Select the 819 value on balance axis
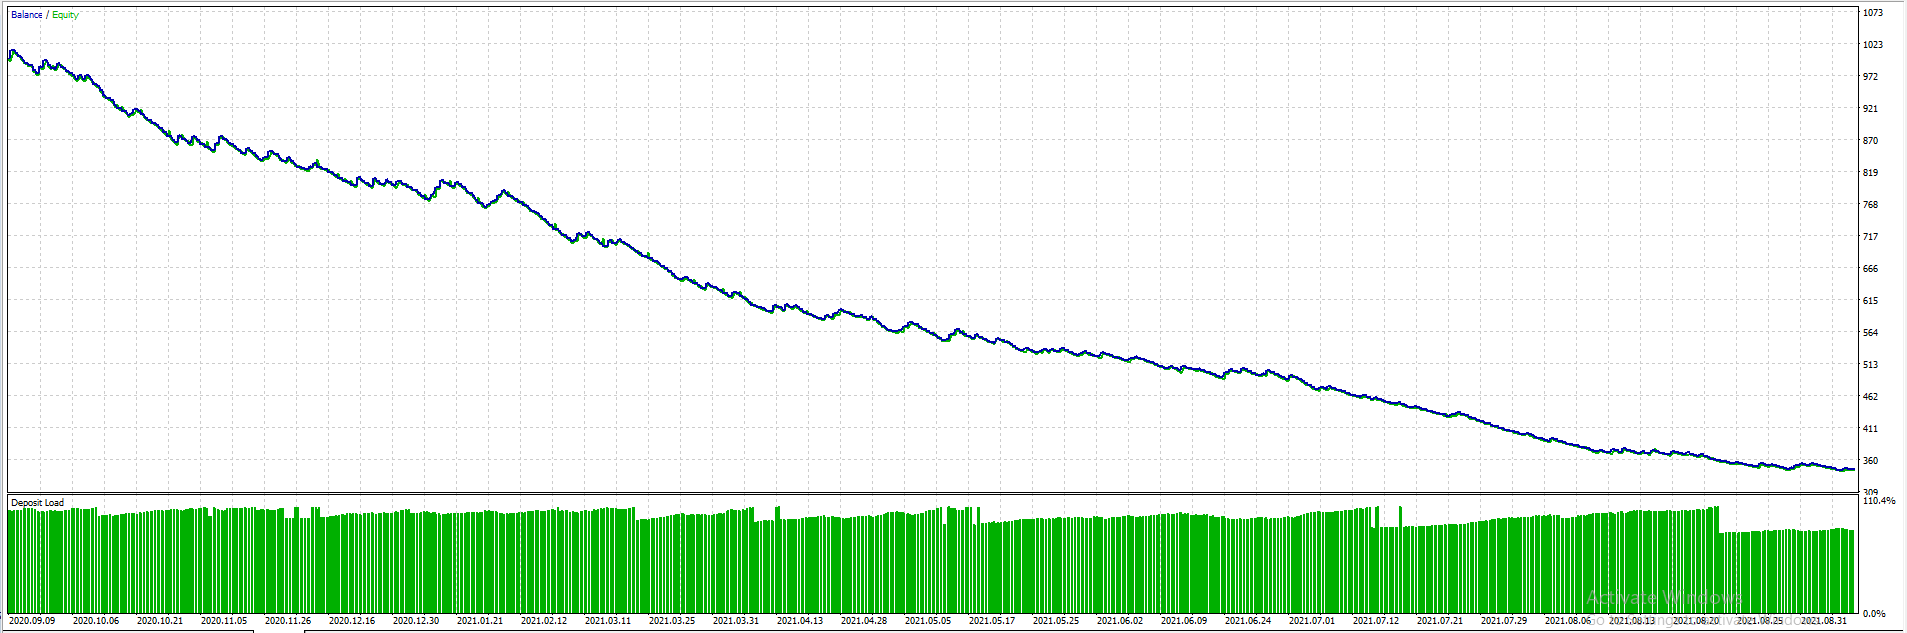Screen dimensions: 1907x633 1870,173
